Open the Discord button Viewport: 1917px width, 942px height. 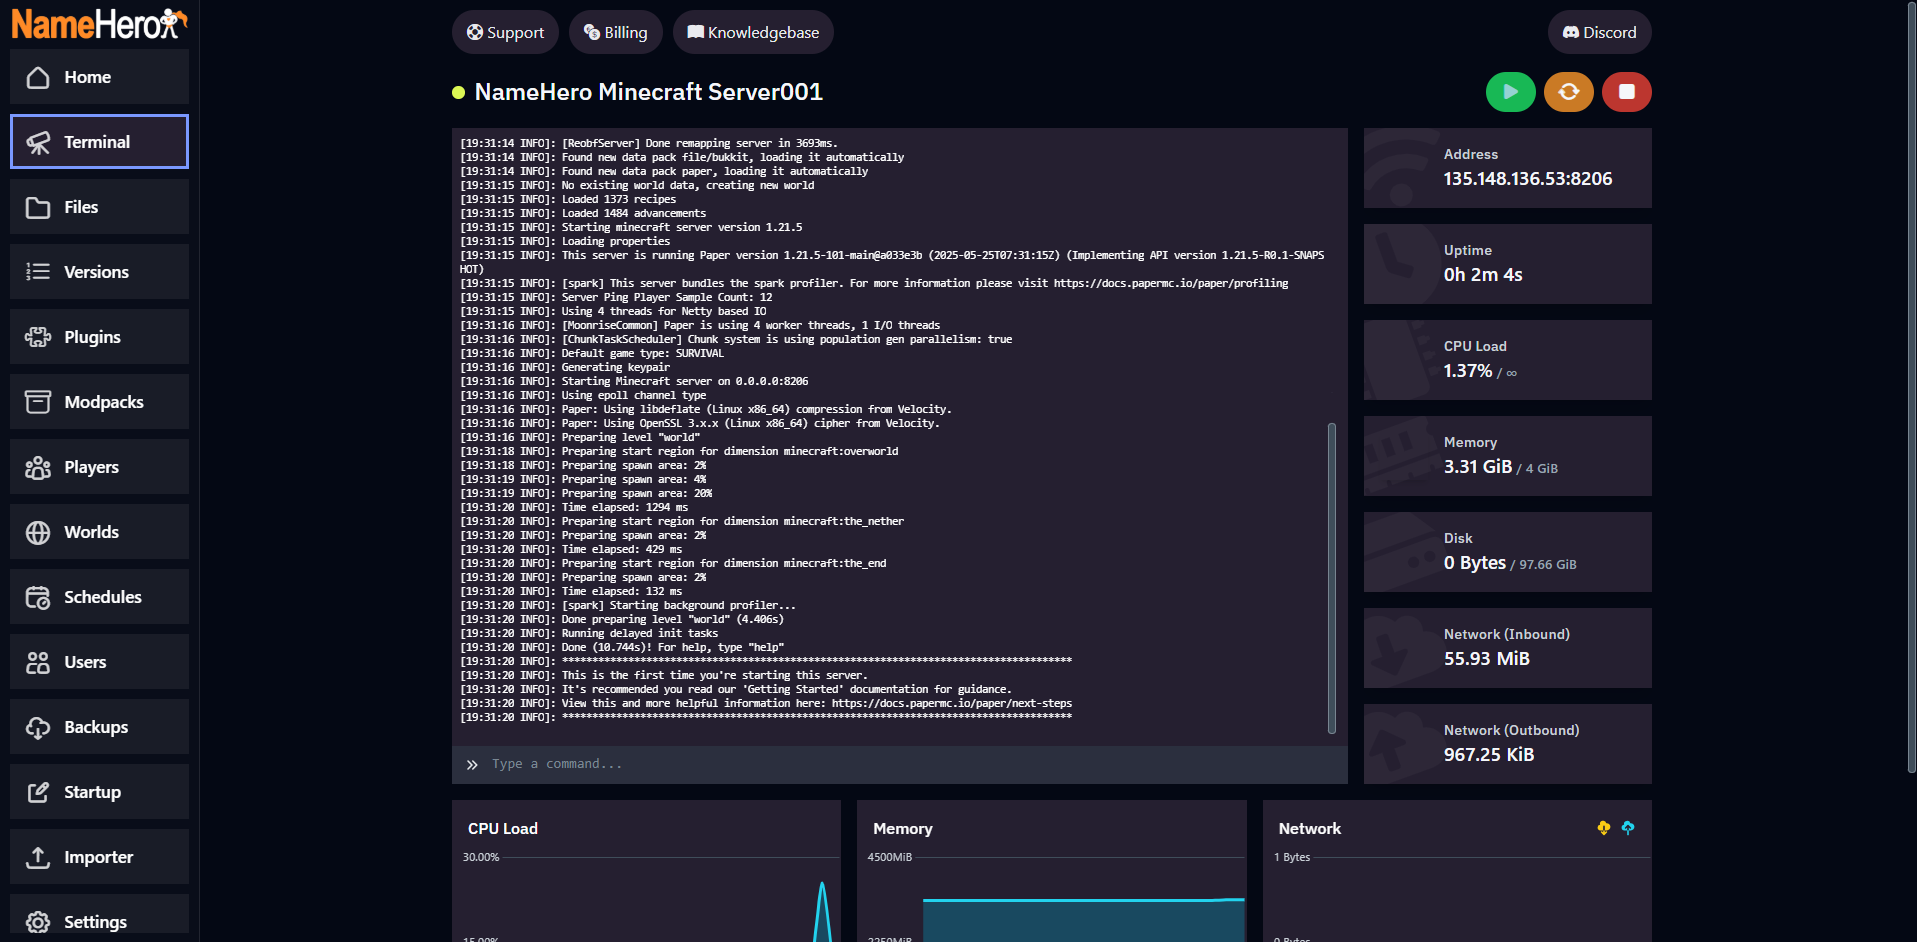(x=1599, y=32)
